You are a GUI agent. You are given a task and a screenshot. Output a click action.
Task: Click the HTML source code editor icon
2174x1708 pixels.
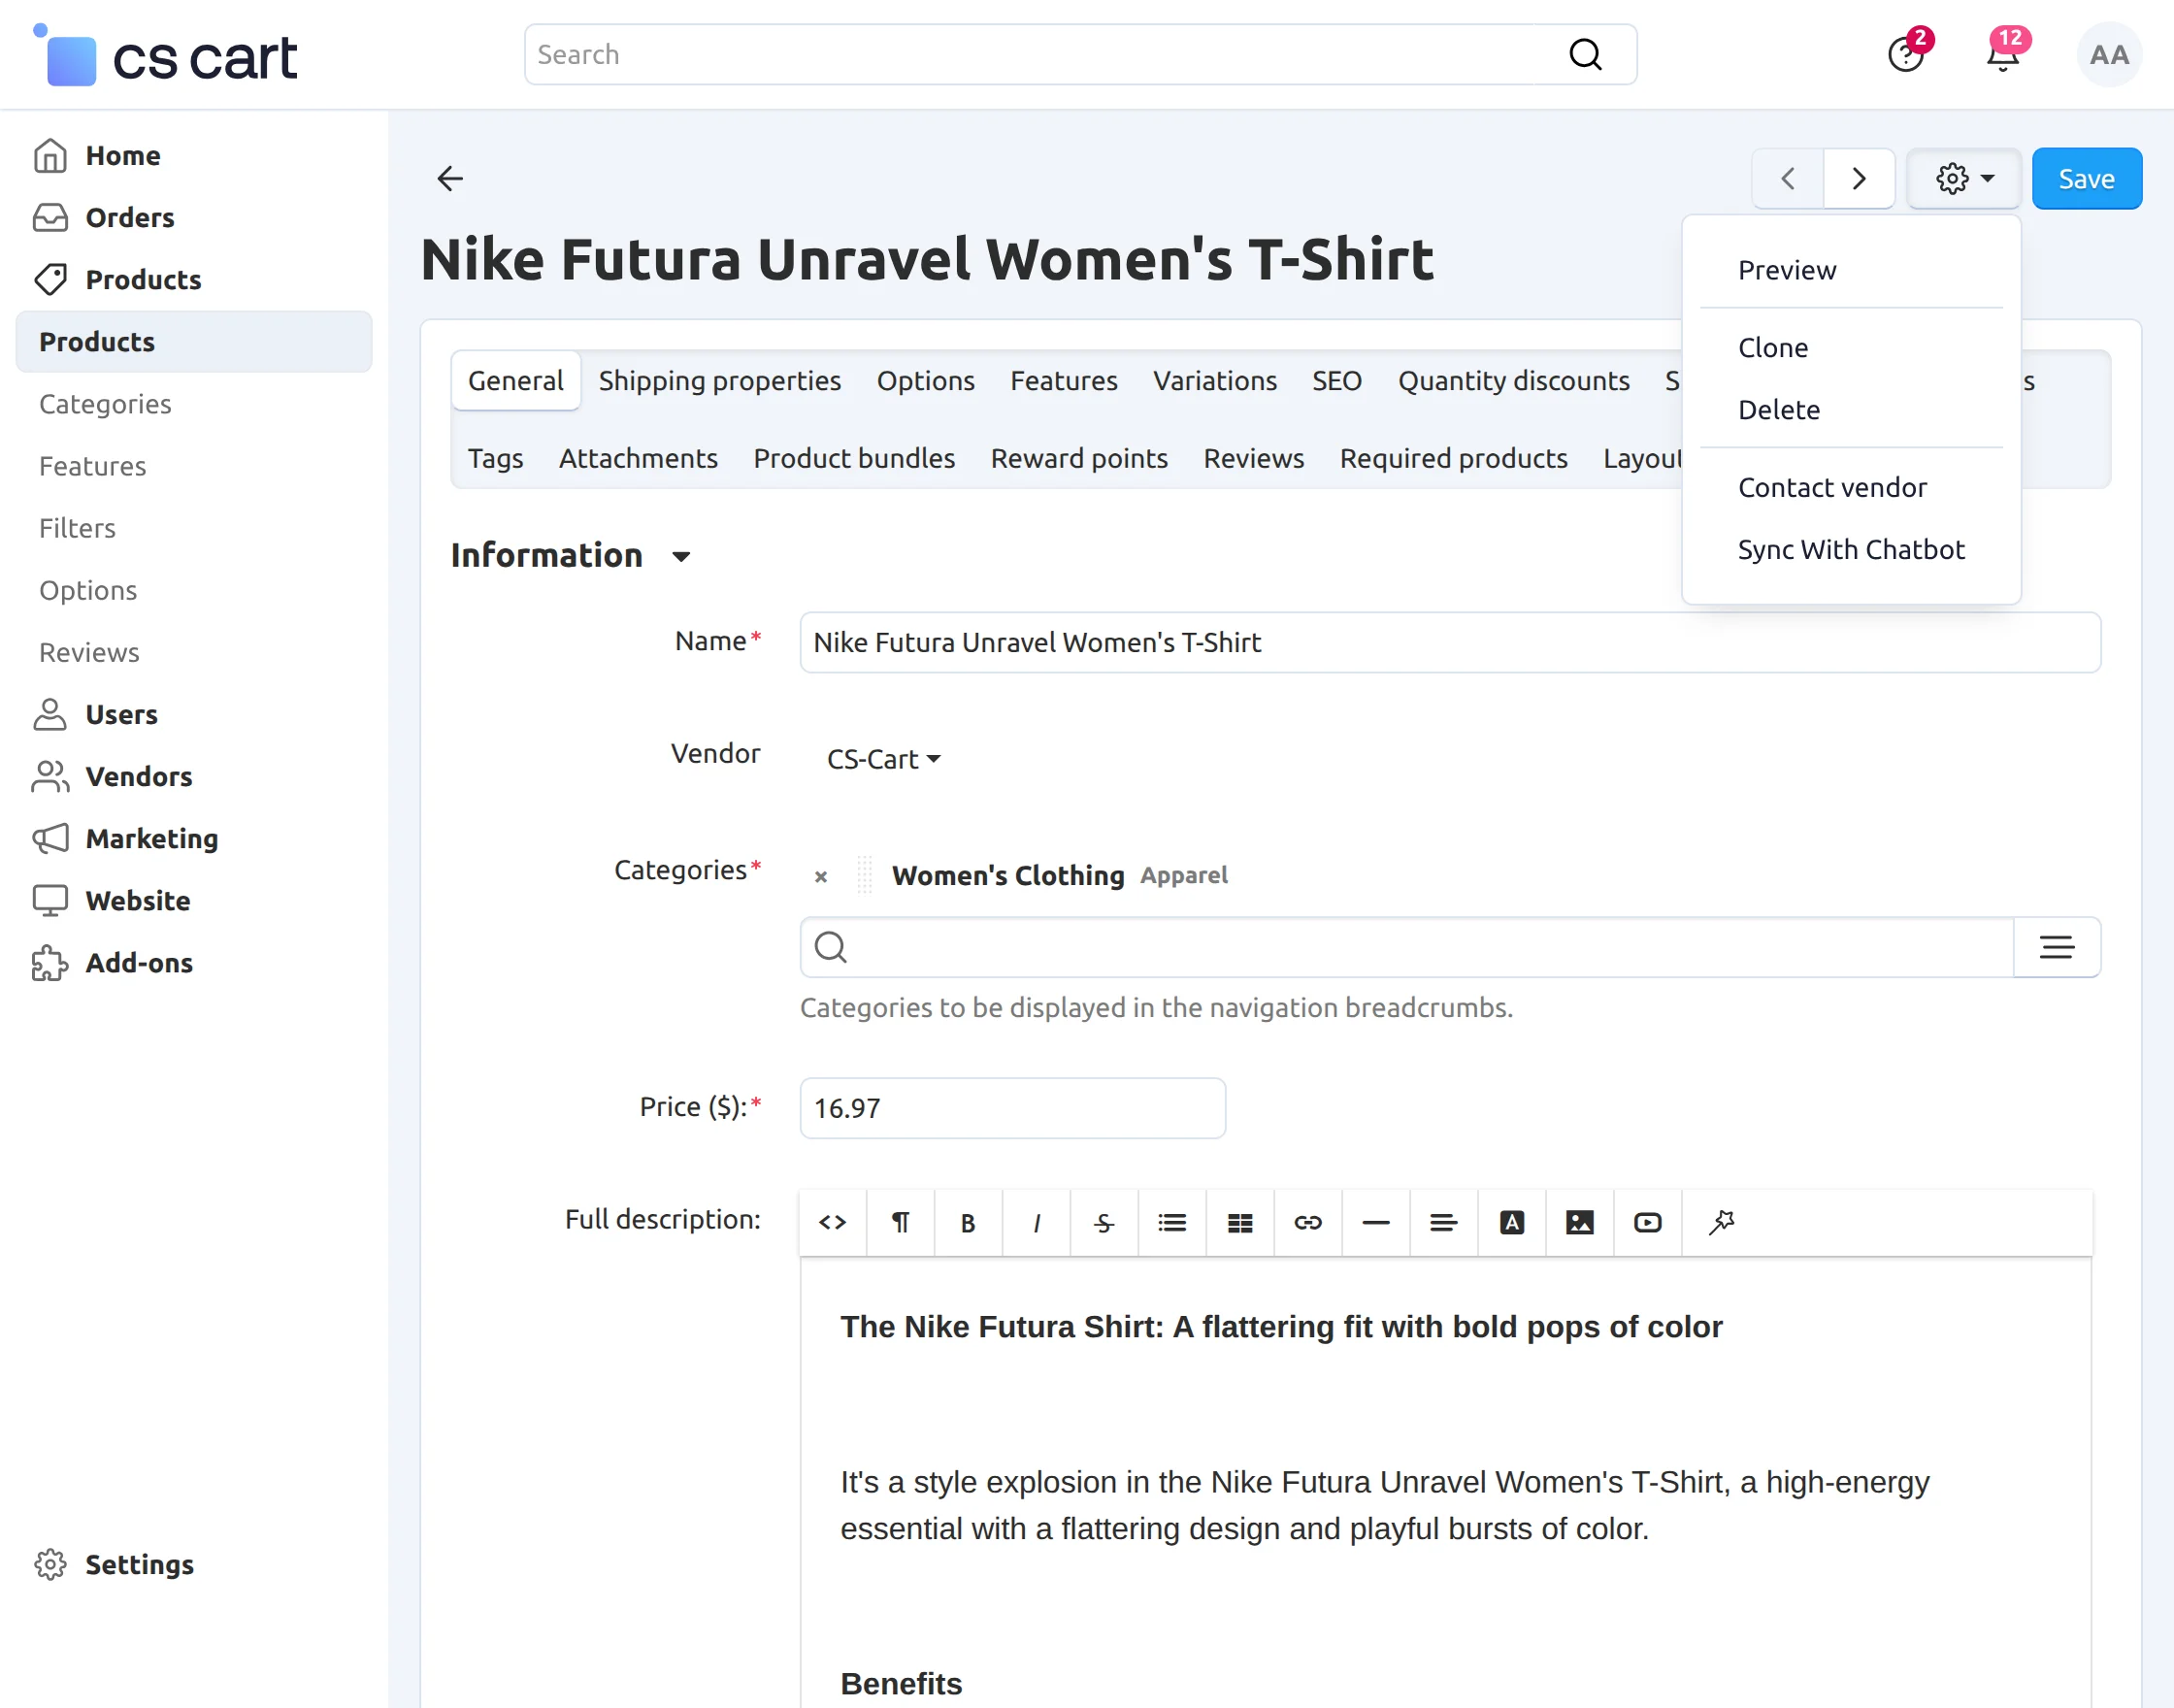pos(832,1222)
